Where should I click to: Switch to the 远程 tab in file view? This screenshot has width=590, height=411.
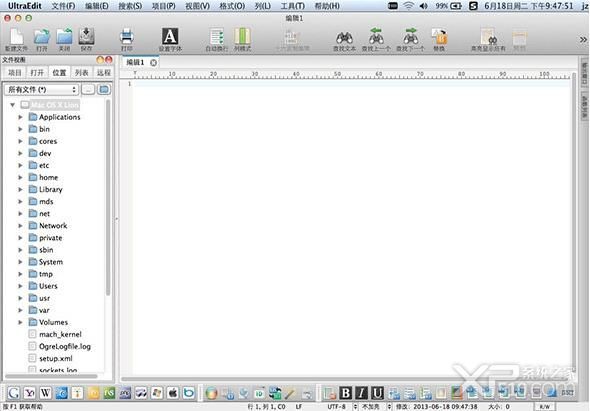coord(103,72)
